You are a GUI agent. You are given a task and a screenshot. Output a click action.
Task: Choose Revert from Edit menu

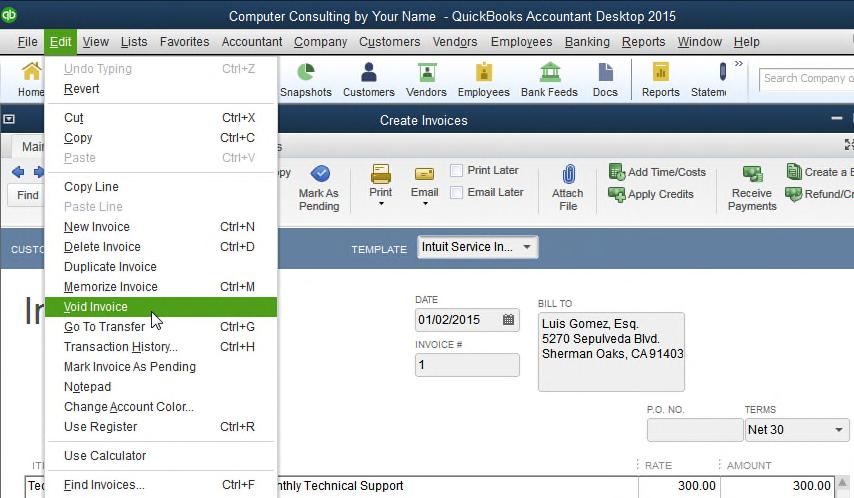tap(161, 89)
